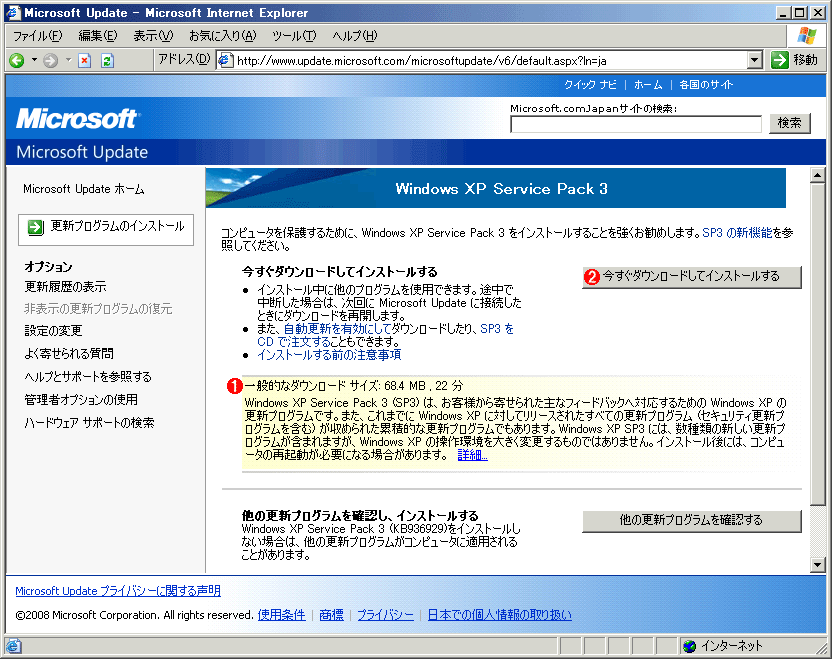Open the ツール(T) menu

294,36
